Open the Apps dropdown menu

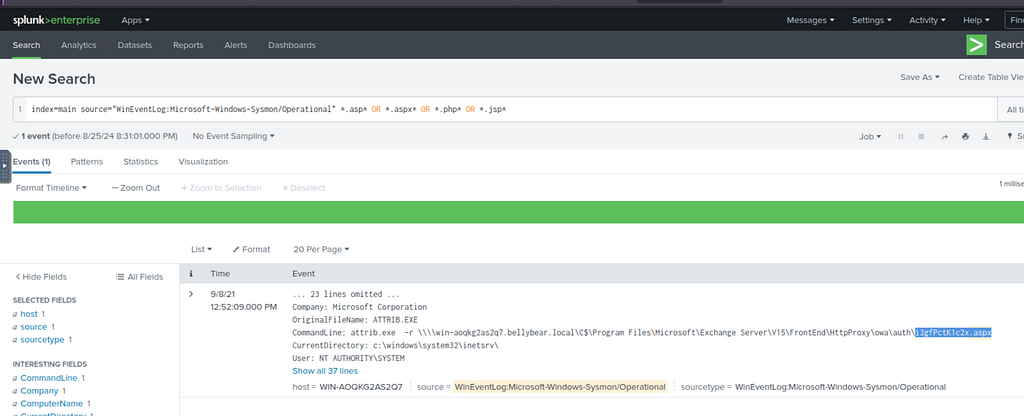click(x=135, y=20)
